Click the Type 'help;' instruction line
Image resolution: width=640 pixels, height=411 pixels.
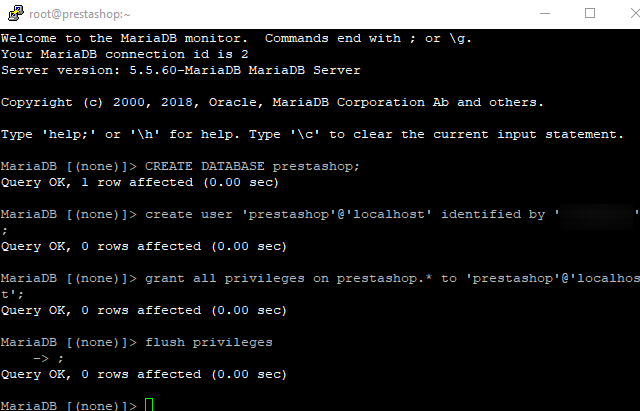312,134
